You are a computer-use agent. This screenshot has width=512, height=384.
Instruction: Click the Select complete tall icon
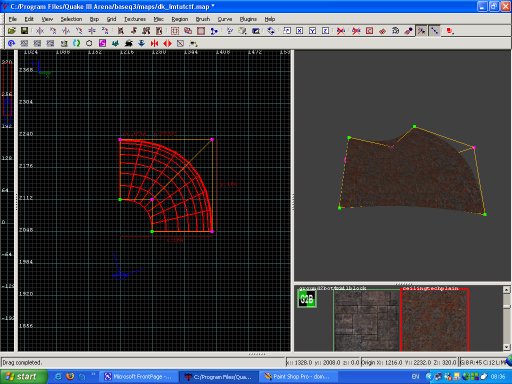click(x=120, y=31)
